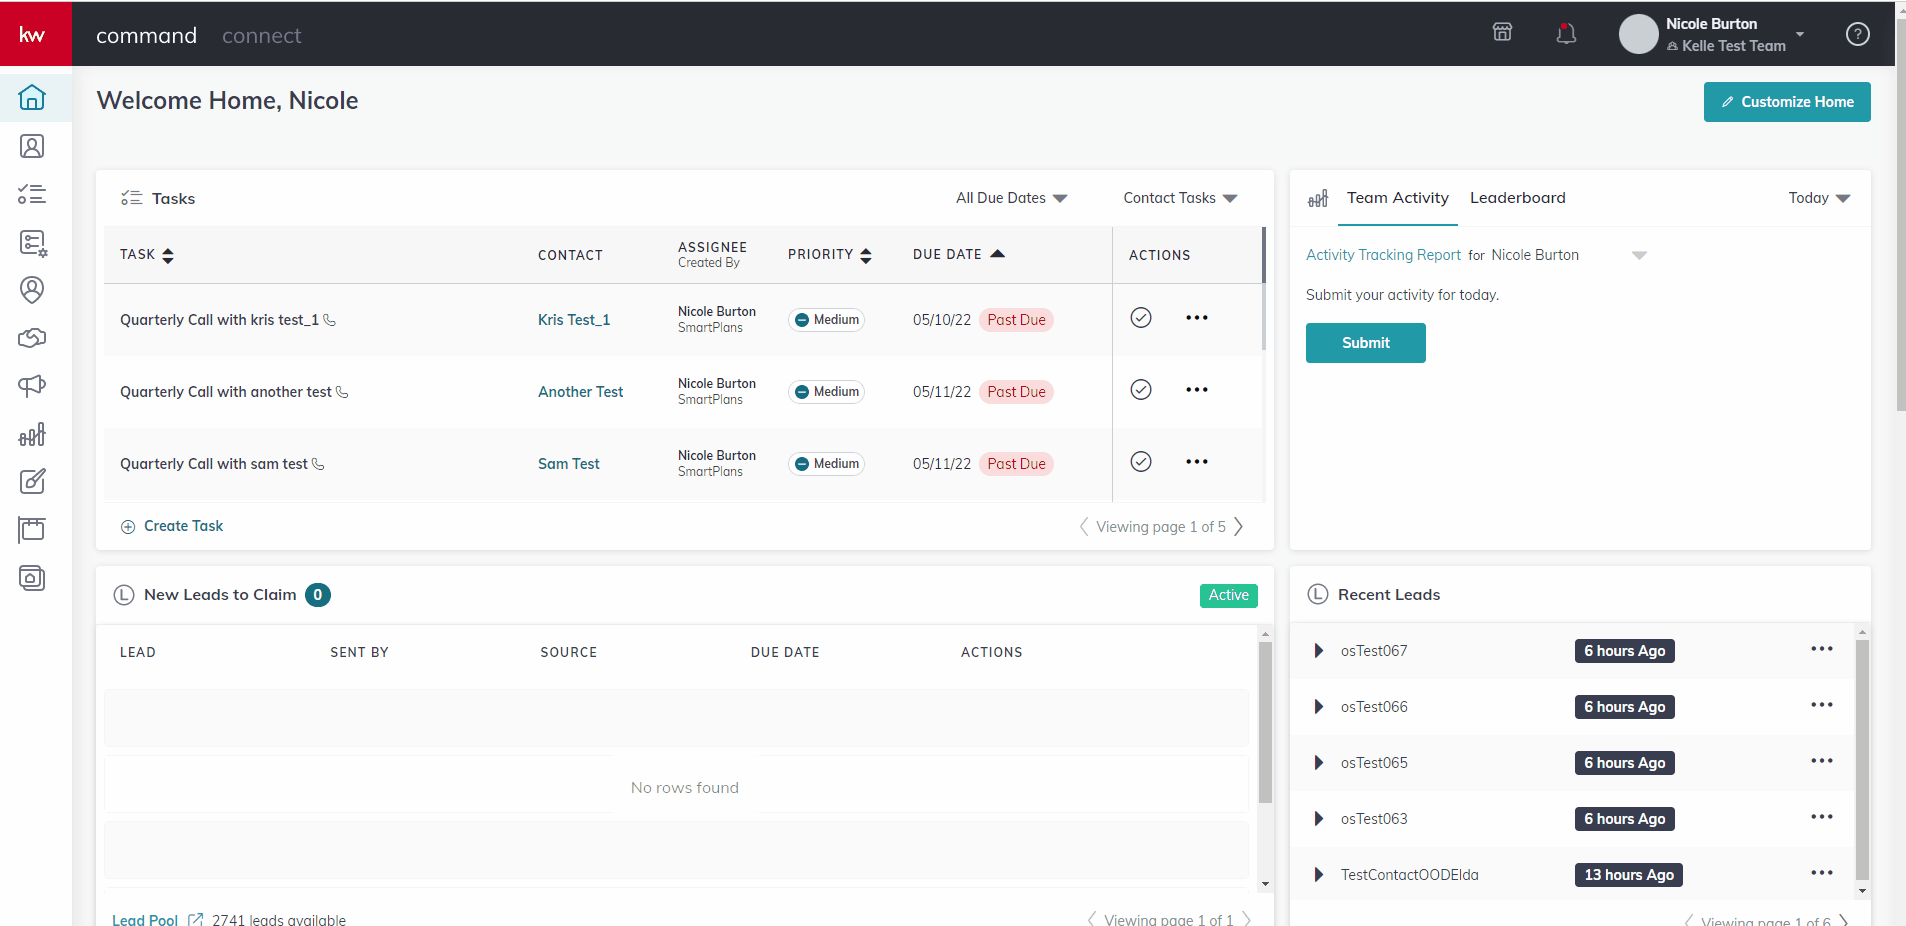Click the Past Due badge for 05/10/22
The image size is (1906, 926).
coord(1016,320)
